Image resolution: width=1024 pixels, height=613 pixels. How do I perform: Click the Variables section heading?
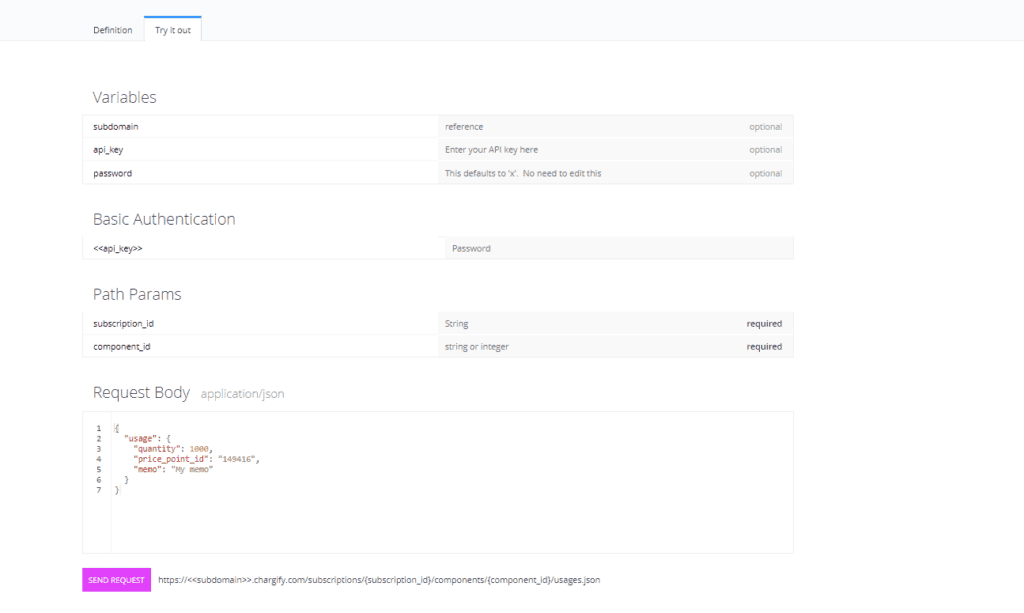click(x=124, y=97)
